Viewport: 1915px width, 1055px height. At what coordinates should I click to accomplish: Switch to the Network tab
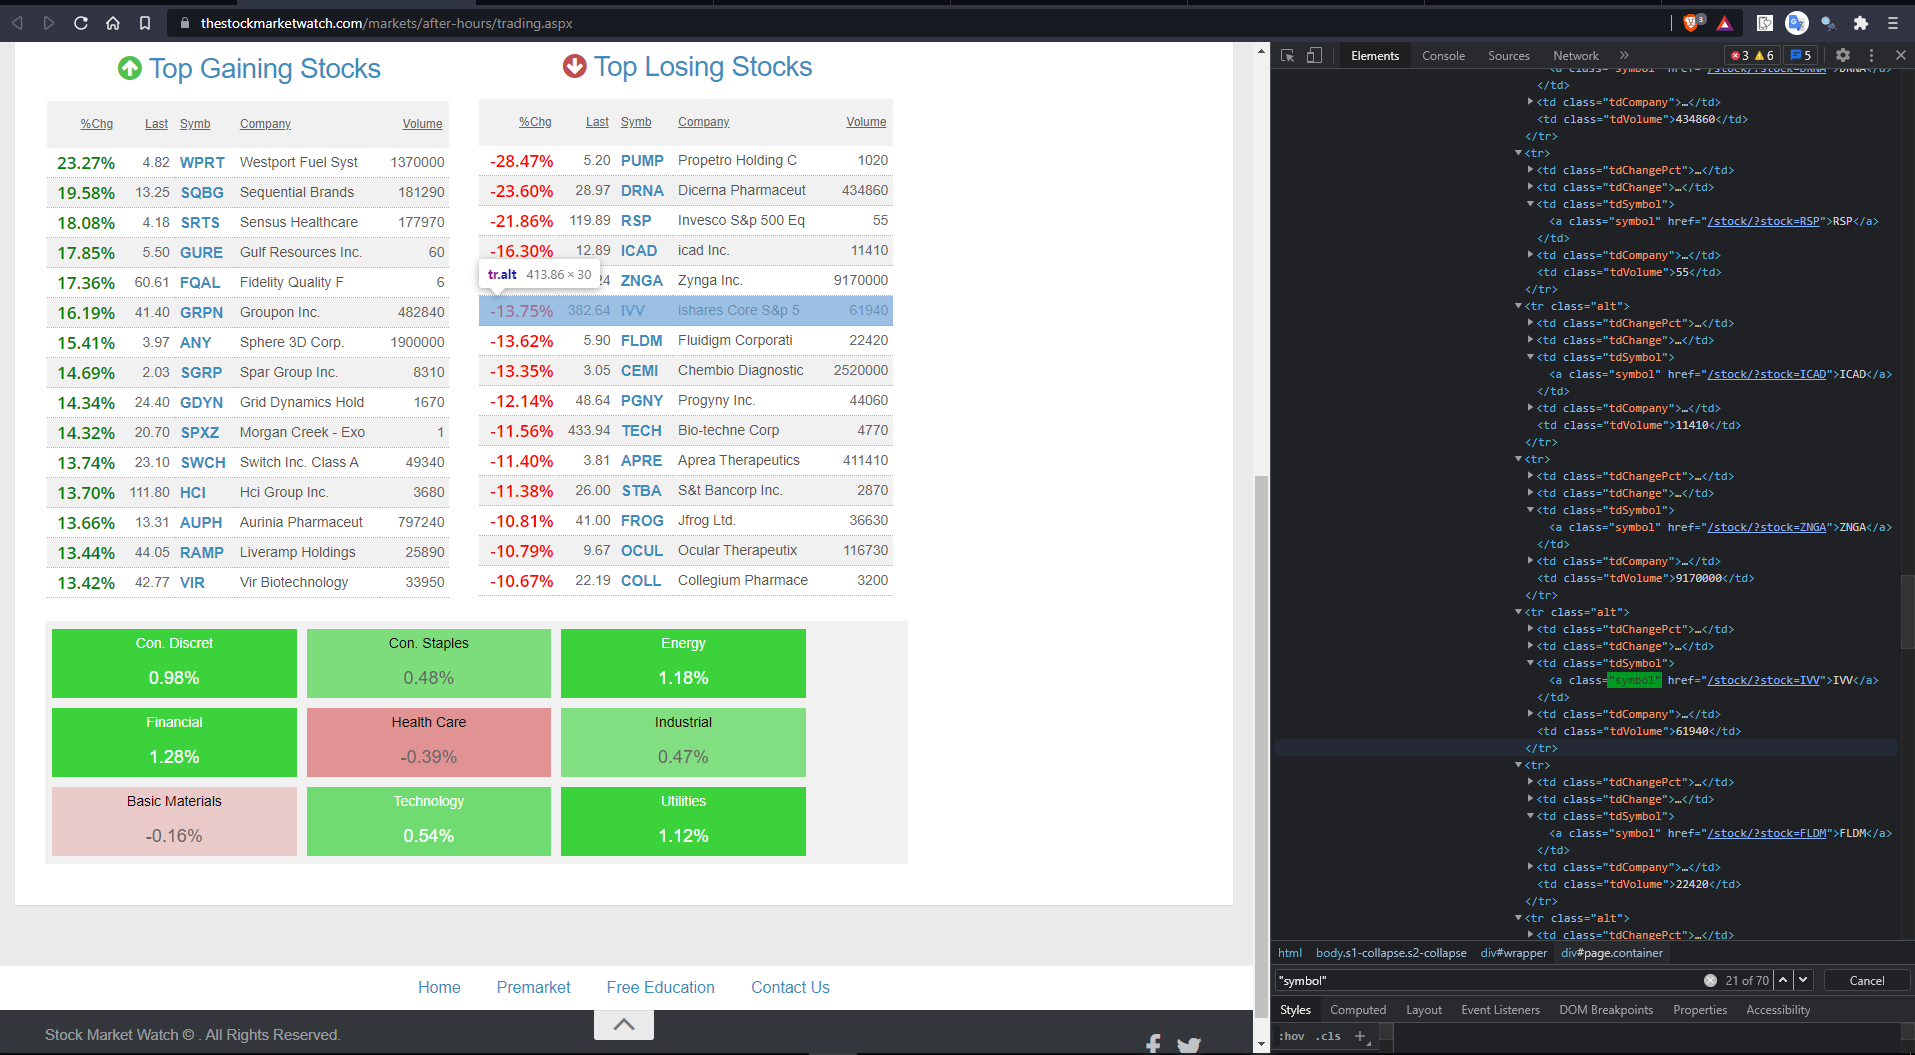1576,56
